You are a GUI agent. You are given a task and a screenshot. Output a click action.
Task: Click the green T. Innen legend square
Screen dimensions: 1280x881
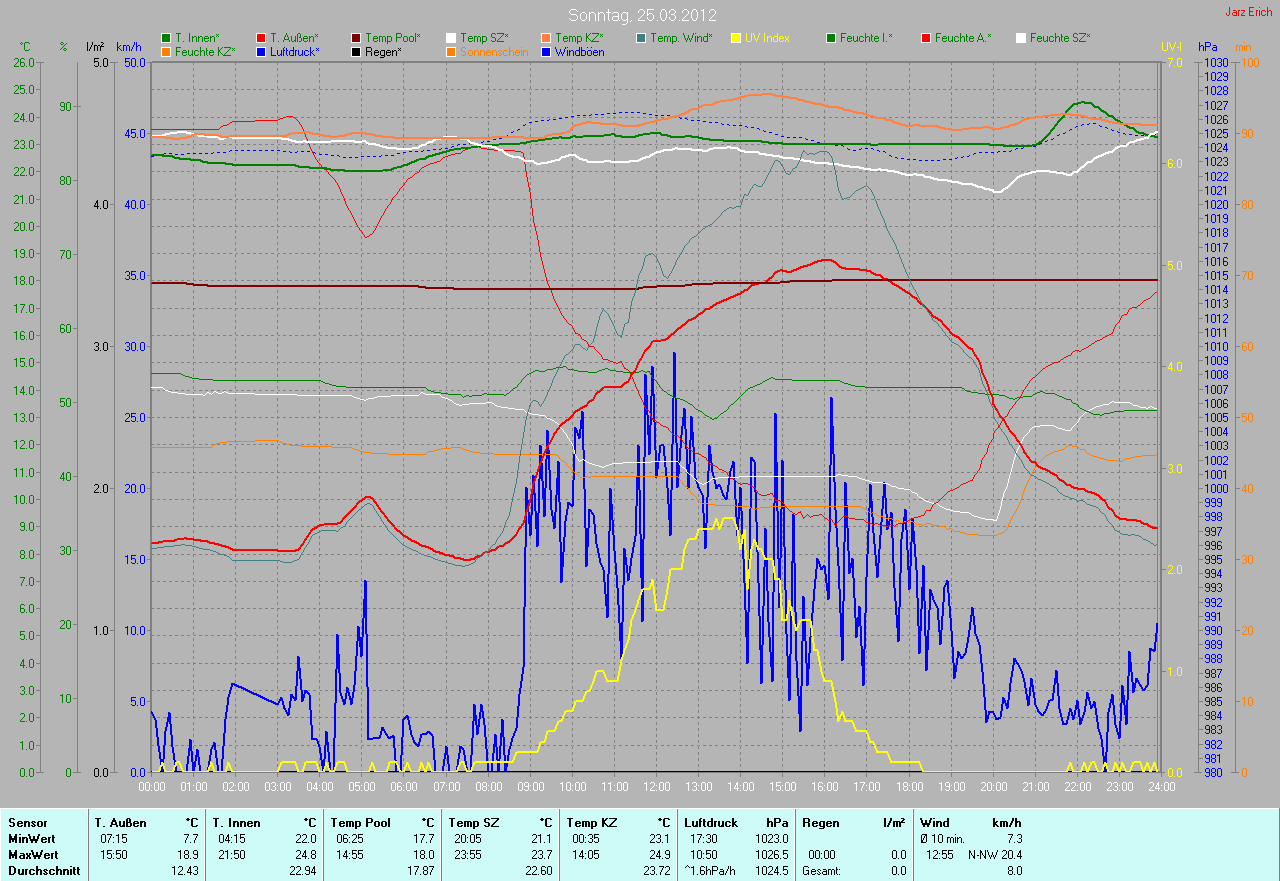(166, 38)
